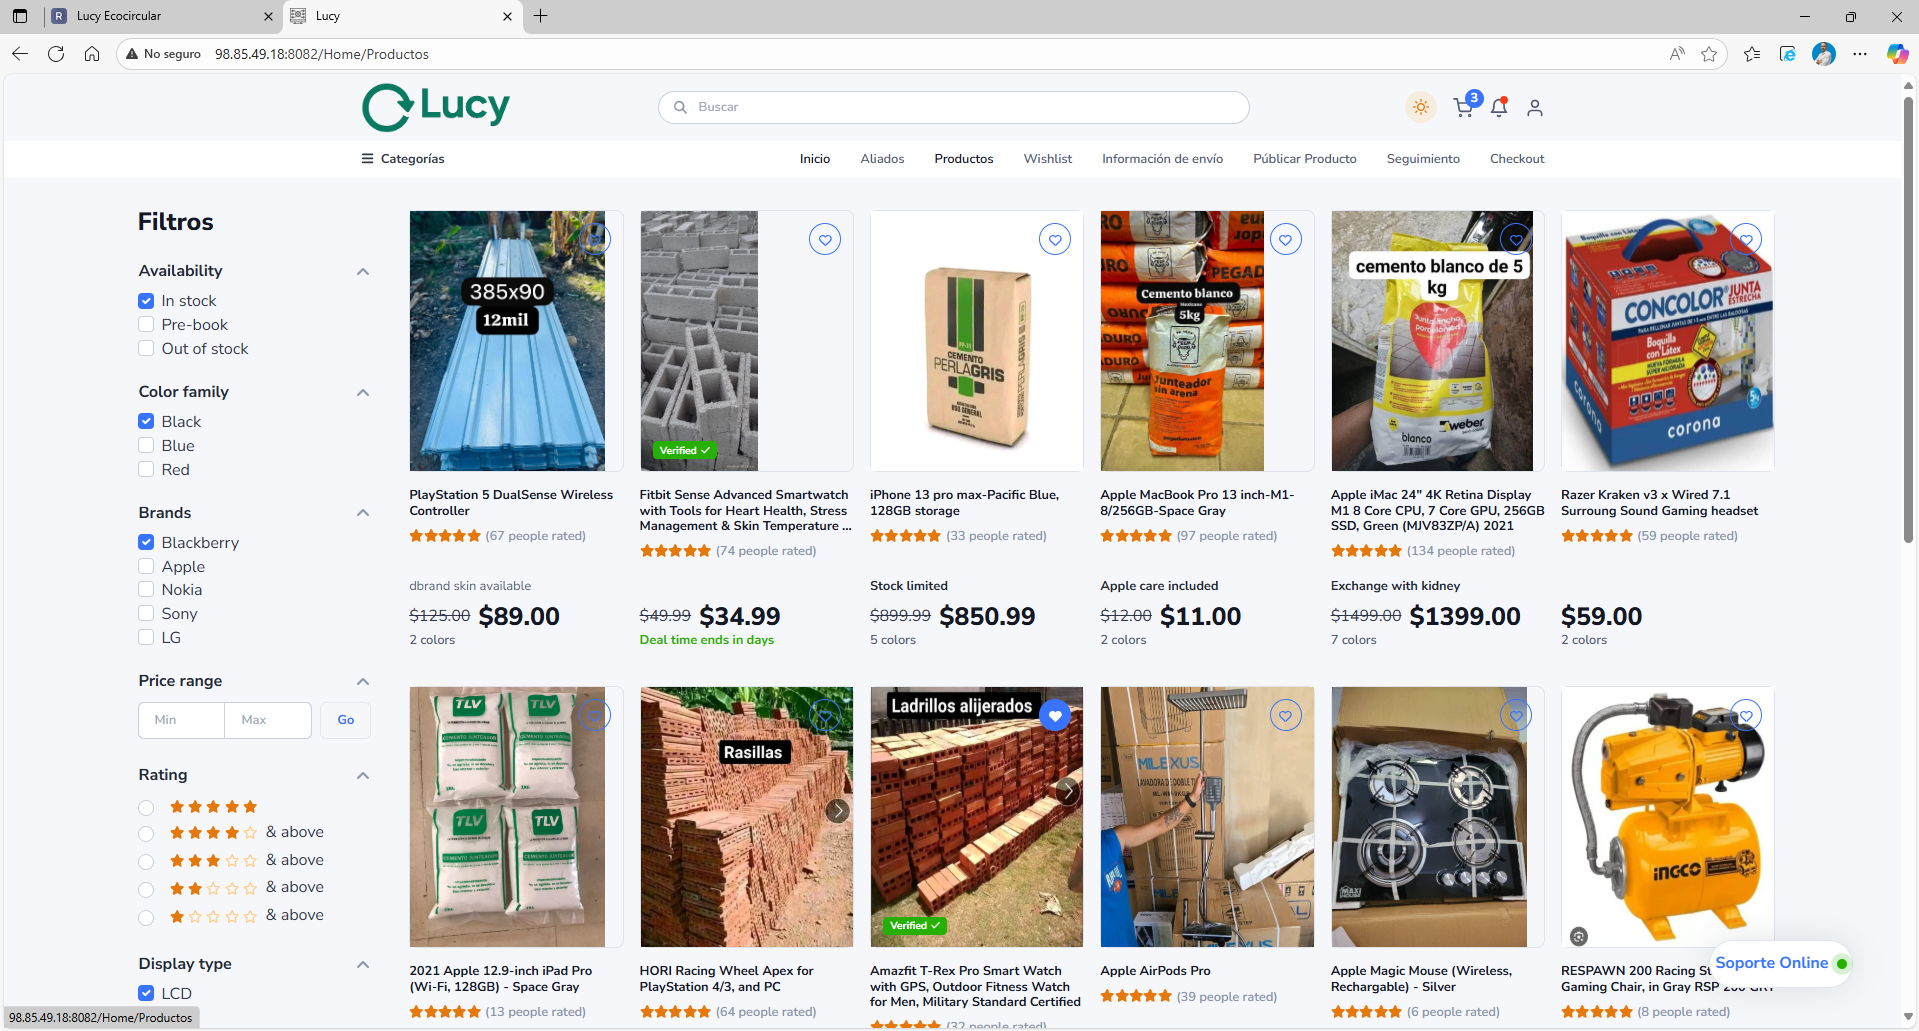This screenshot has width=1919, height=1031.
Task: Click next-image arrow on Rasillas thumbnail
Action: (838, 811)
